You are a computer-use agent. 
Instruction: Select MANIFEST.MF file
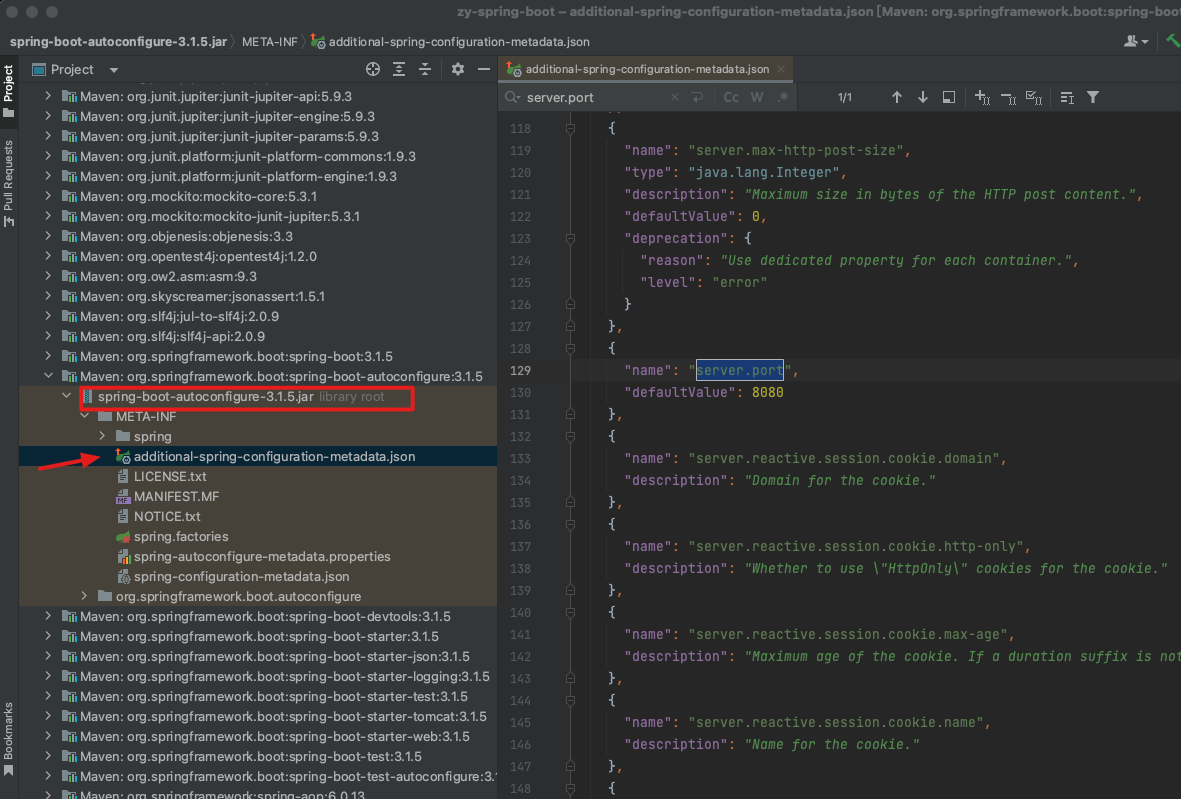[x=176, y=496]
